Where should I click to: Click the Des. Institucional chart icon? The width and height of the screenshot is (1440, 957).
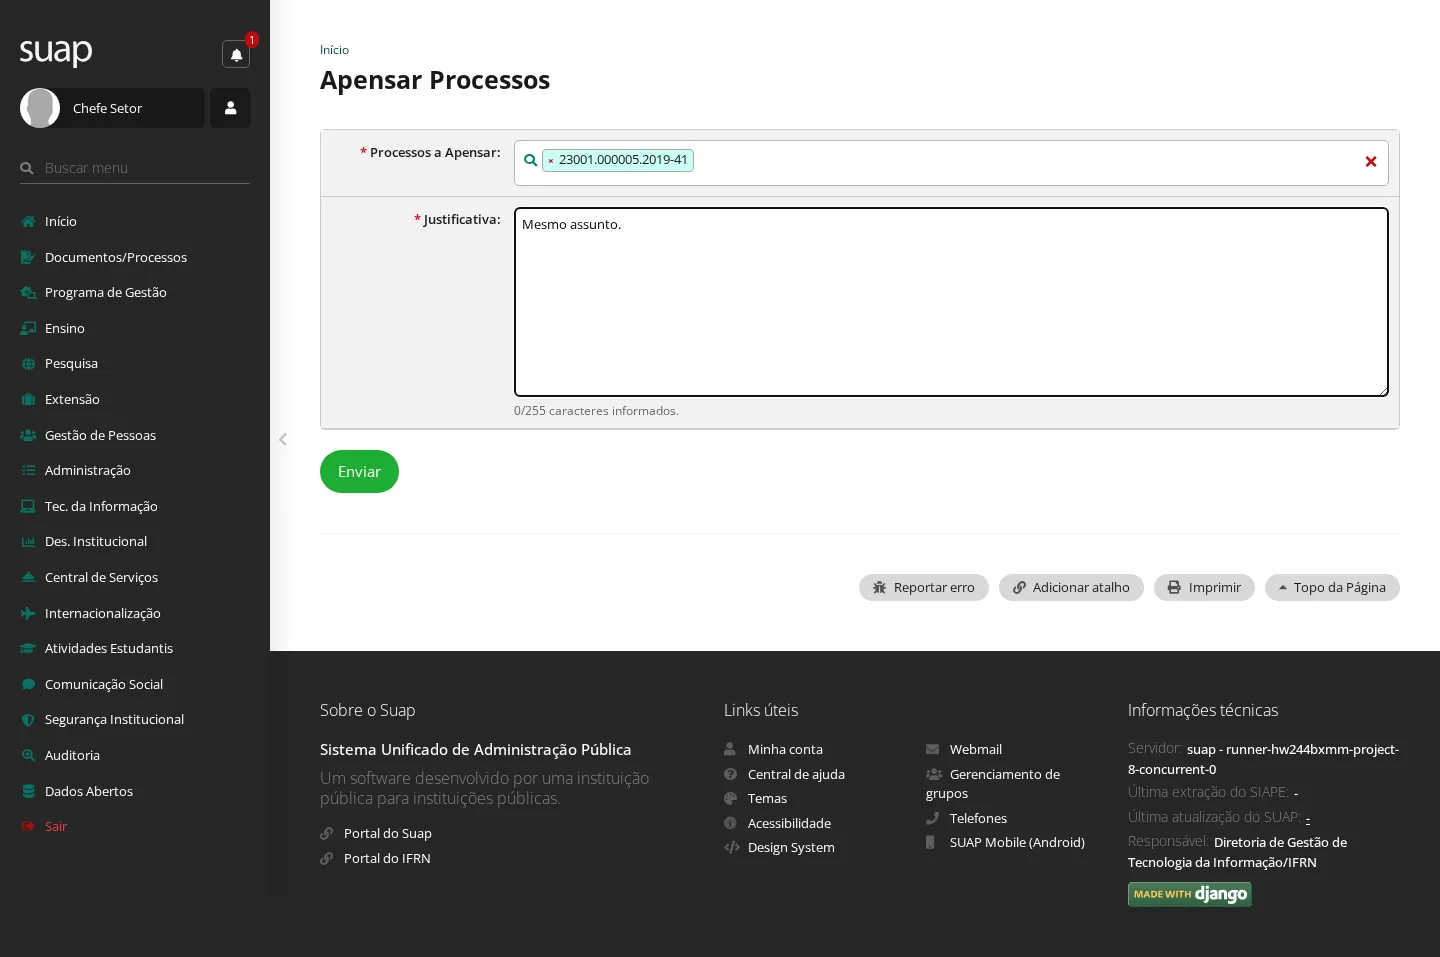pos(28,542)
